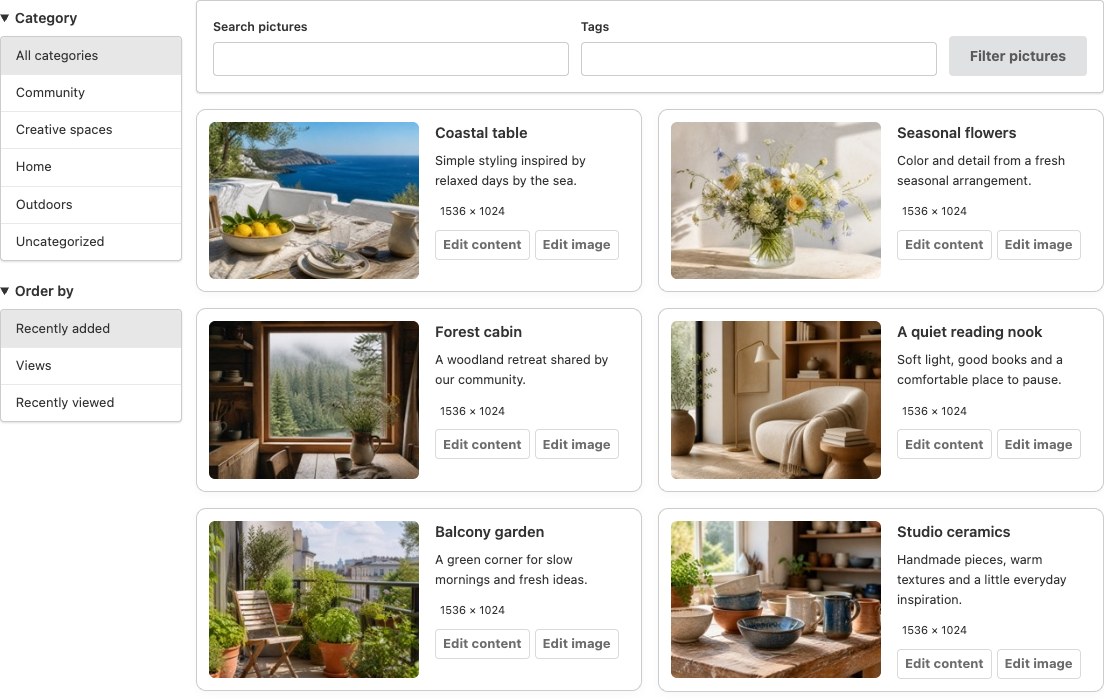The width and height of the screenshot is (1104, 700).
Task: Edit image for Forest cabin
Action: pos(577,444)
